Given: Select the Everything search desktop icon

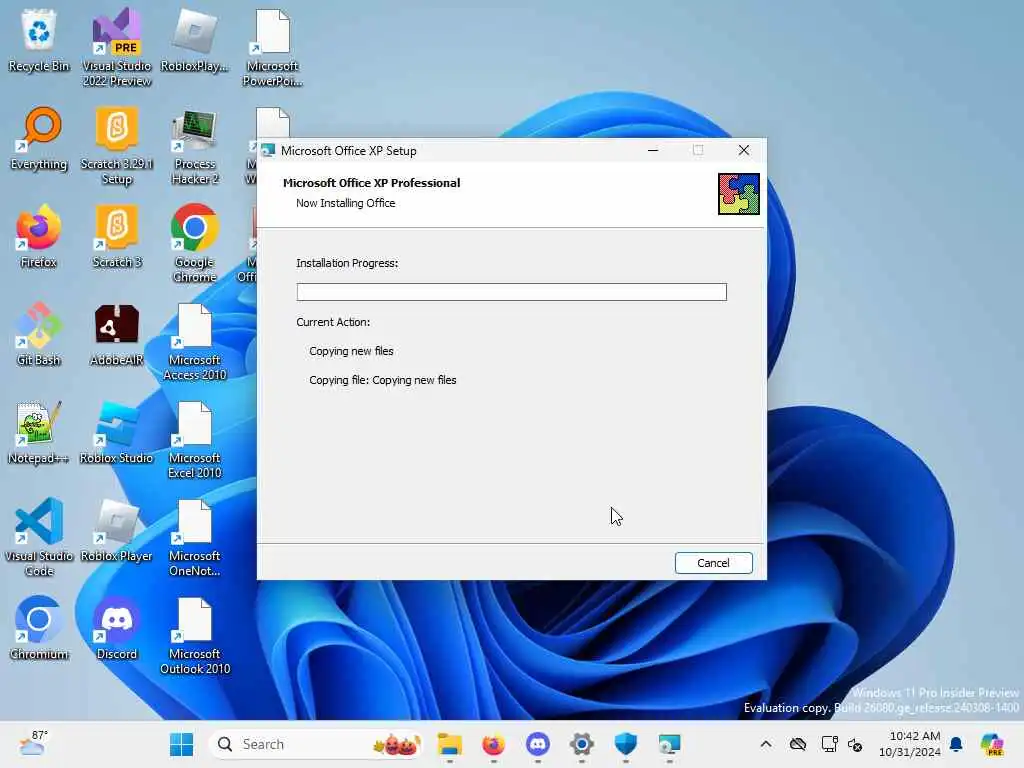Looking at the screenshot, I should pyautogui.click(x=39, y=138).
